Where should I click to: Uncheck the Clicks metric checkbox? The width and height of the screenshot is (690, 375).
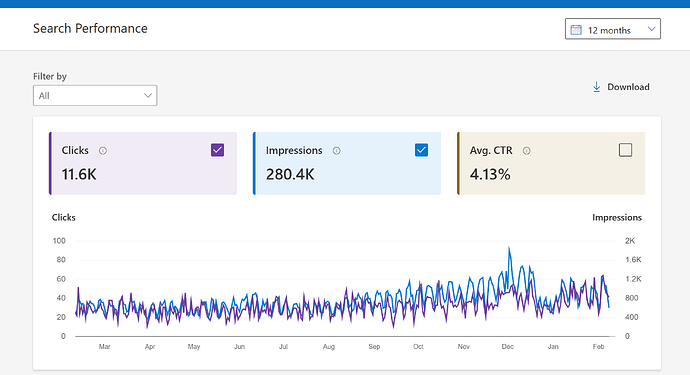coord(217,150)
